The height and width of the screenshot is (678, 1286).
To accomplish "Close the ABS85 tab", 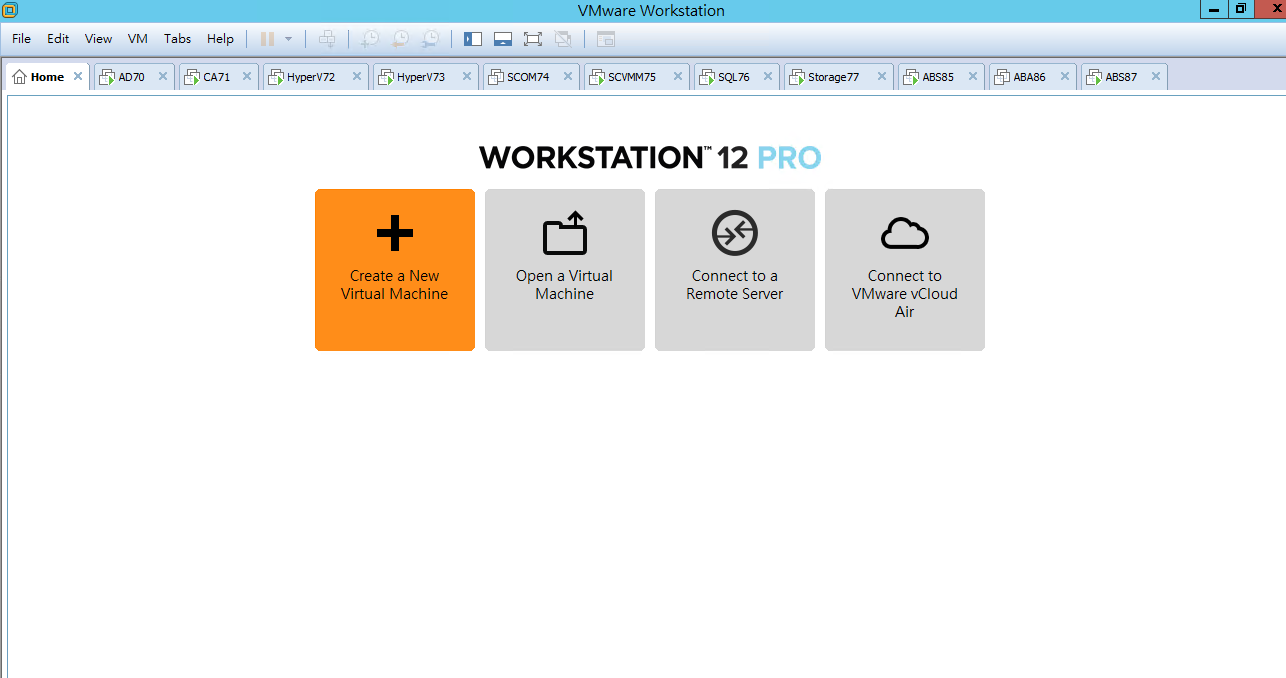I will point(973,76).
